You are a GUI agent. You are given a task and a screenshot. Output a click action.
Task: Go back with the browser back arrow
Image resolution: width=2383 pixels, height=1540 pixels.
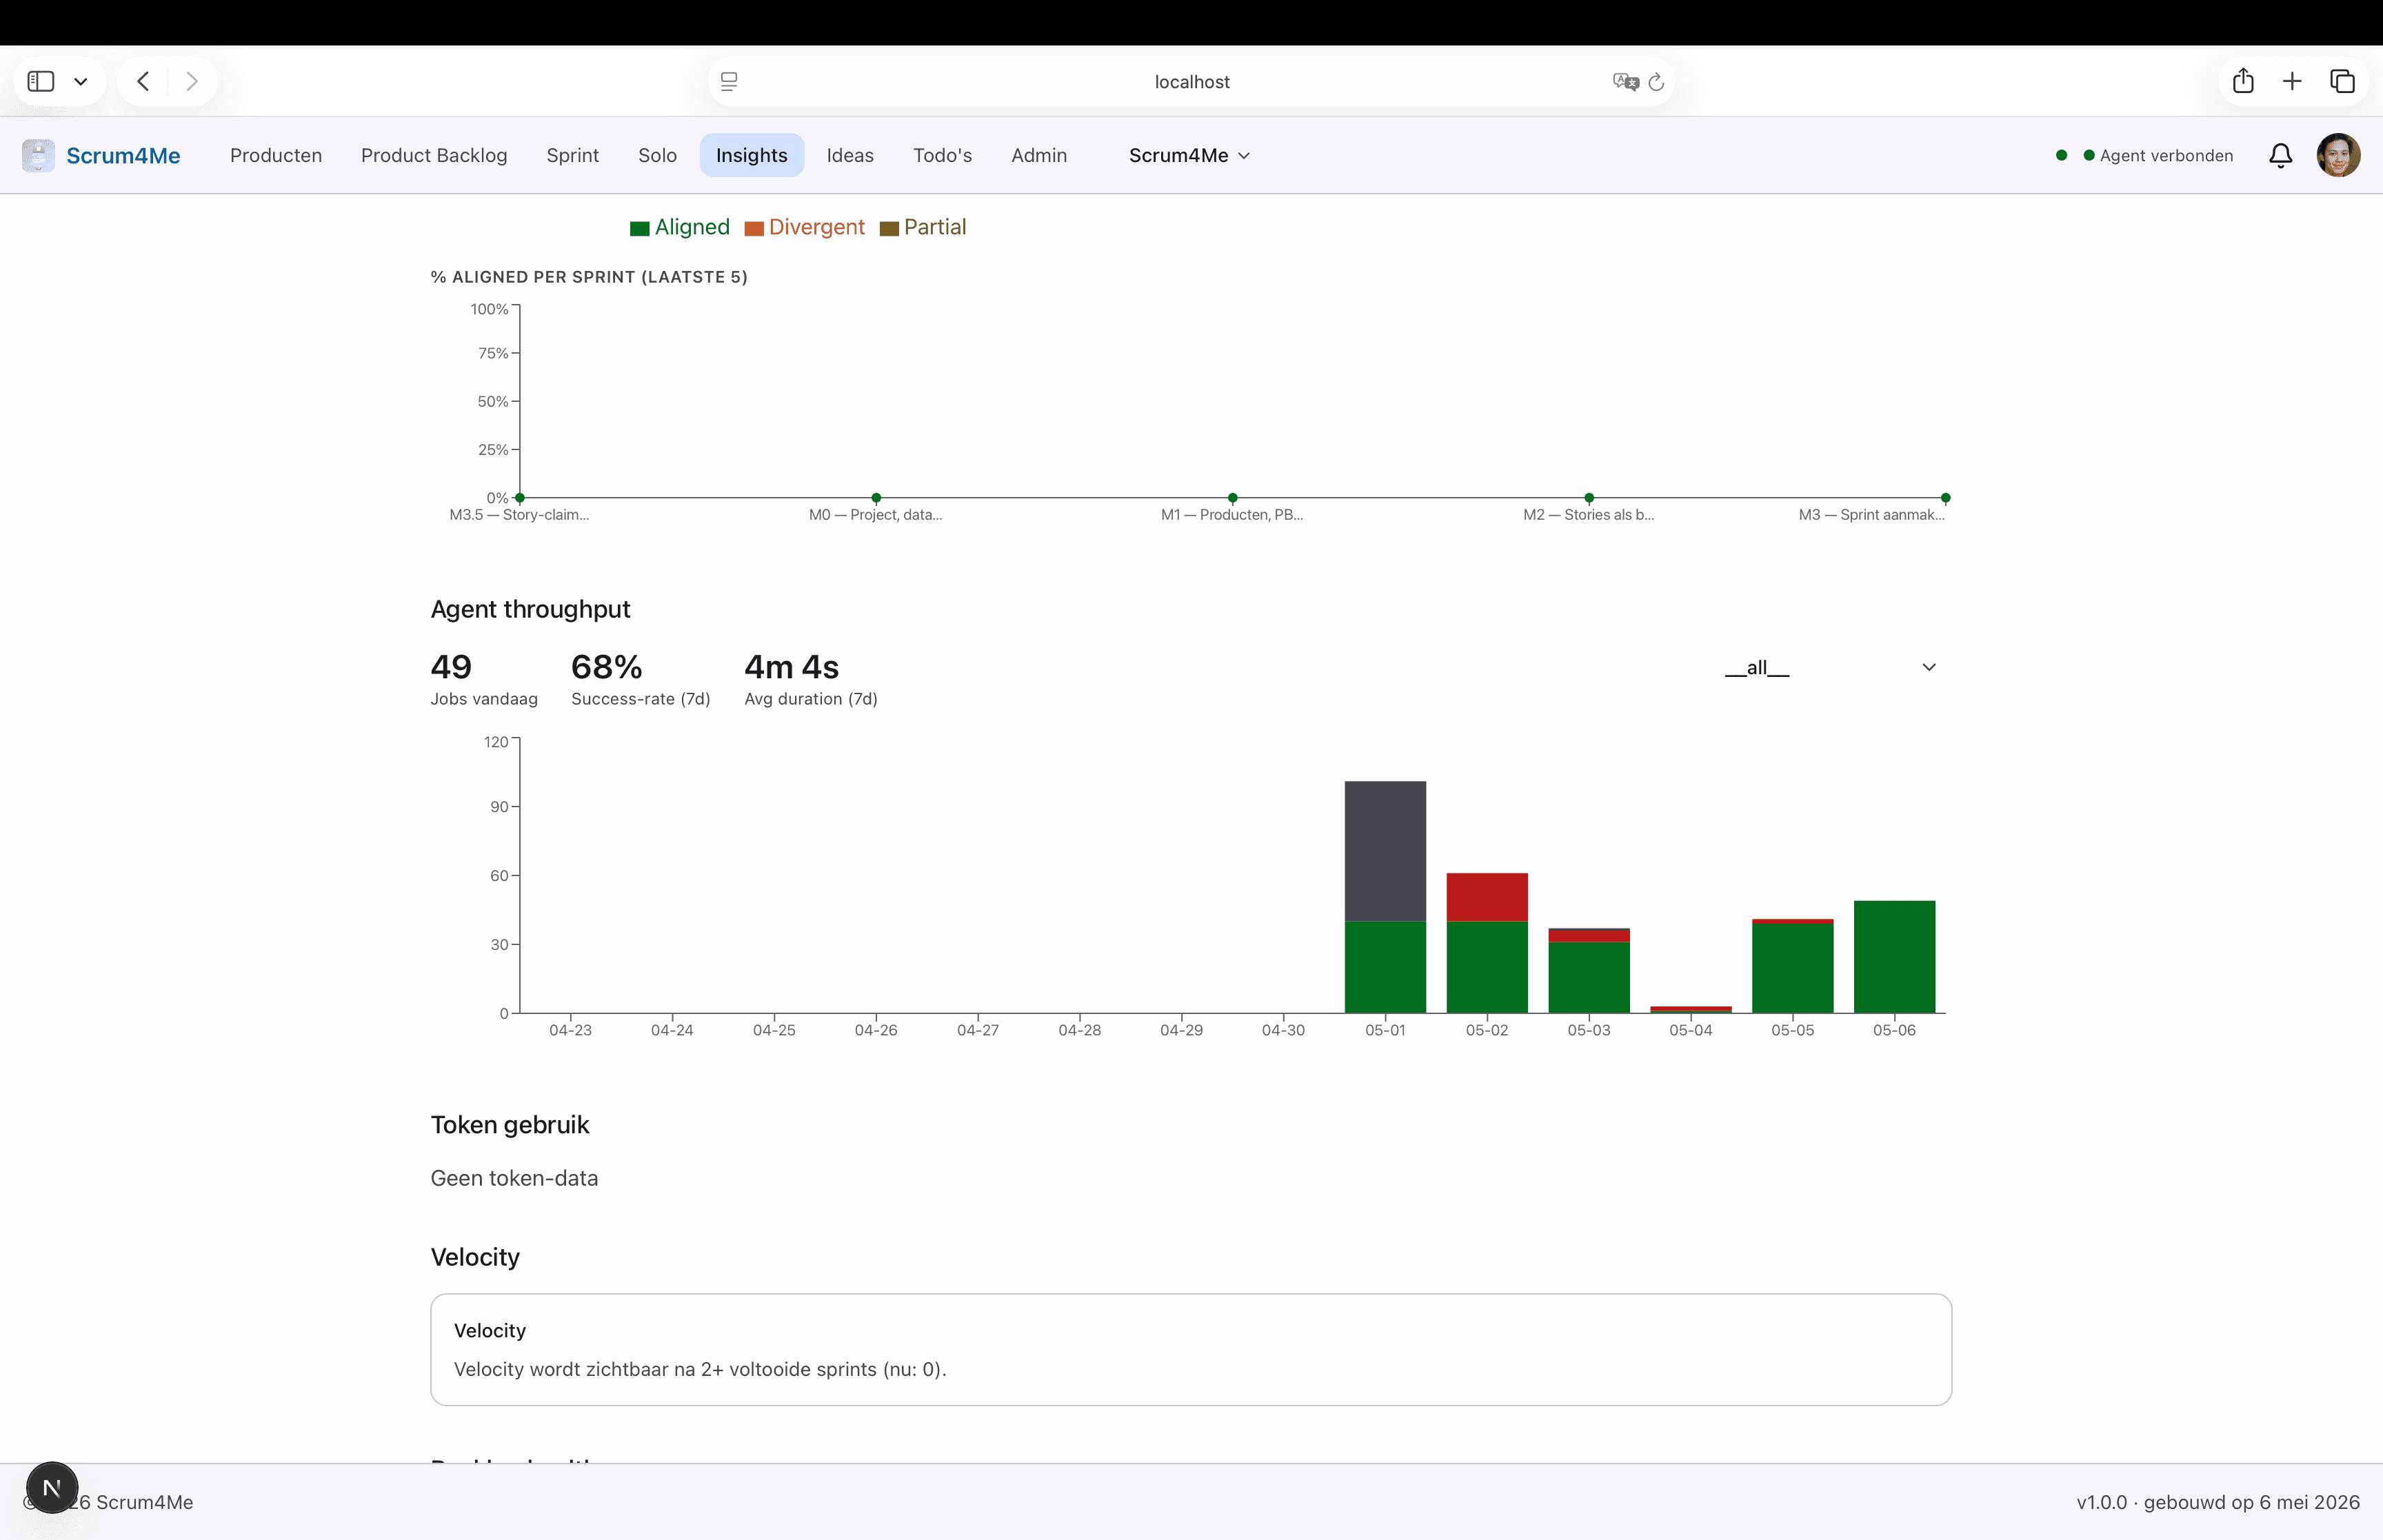click(x=143, y=81)
